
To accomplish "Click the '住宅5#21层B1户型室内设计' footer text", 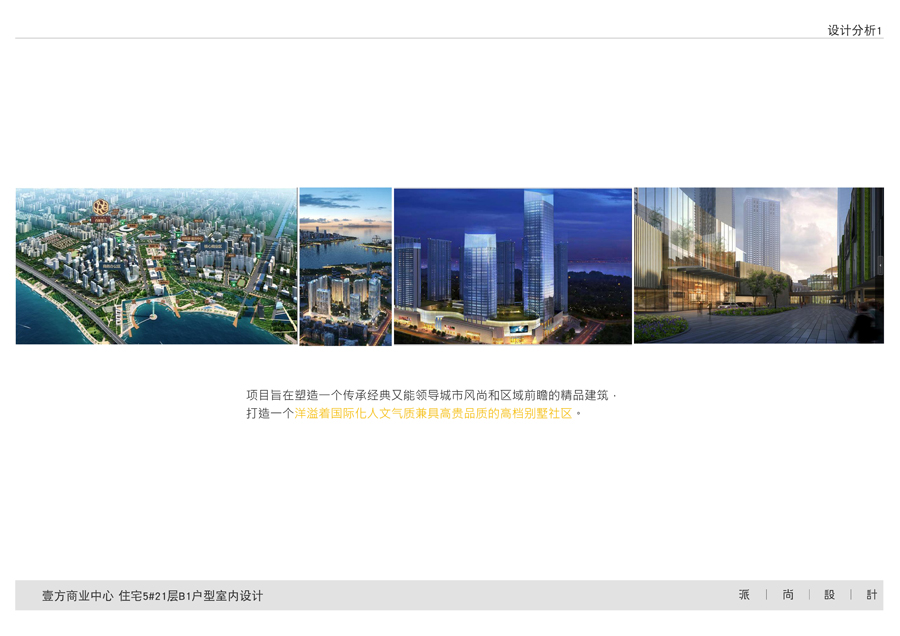I will pos(191,596).
